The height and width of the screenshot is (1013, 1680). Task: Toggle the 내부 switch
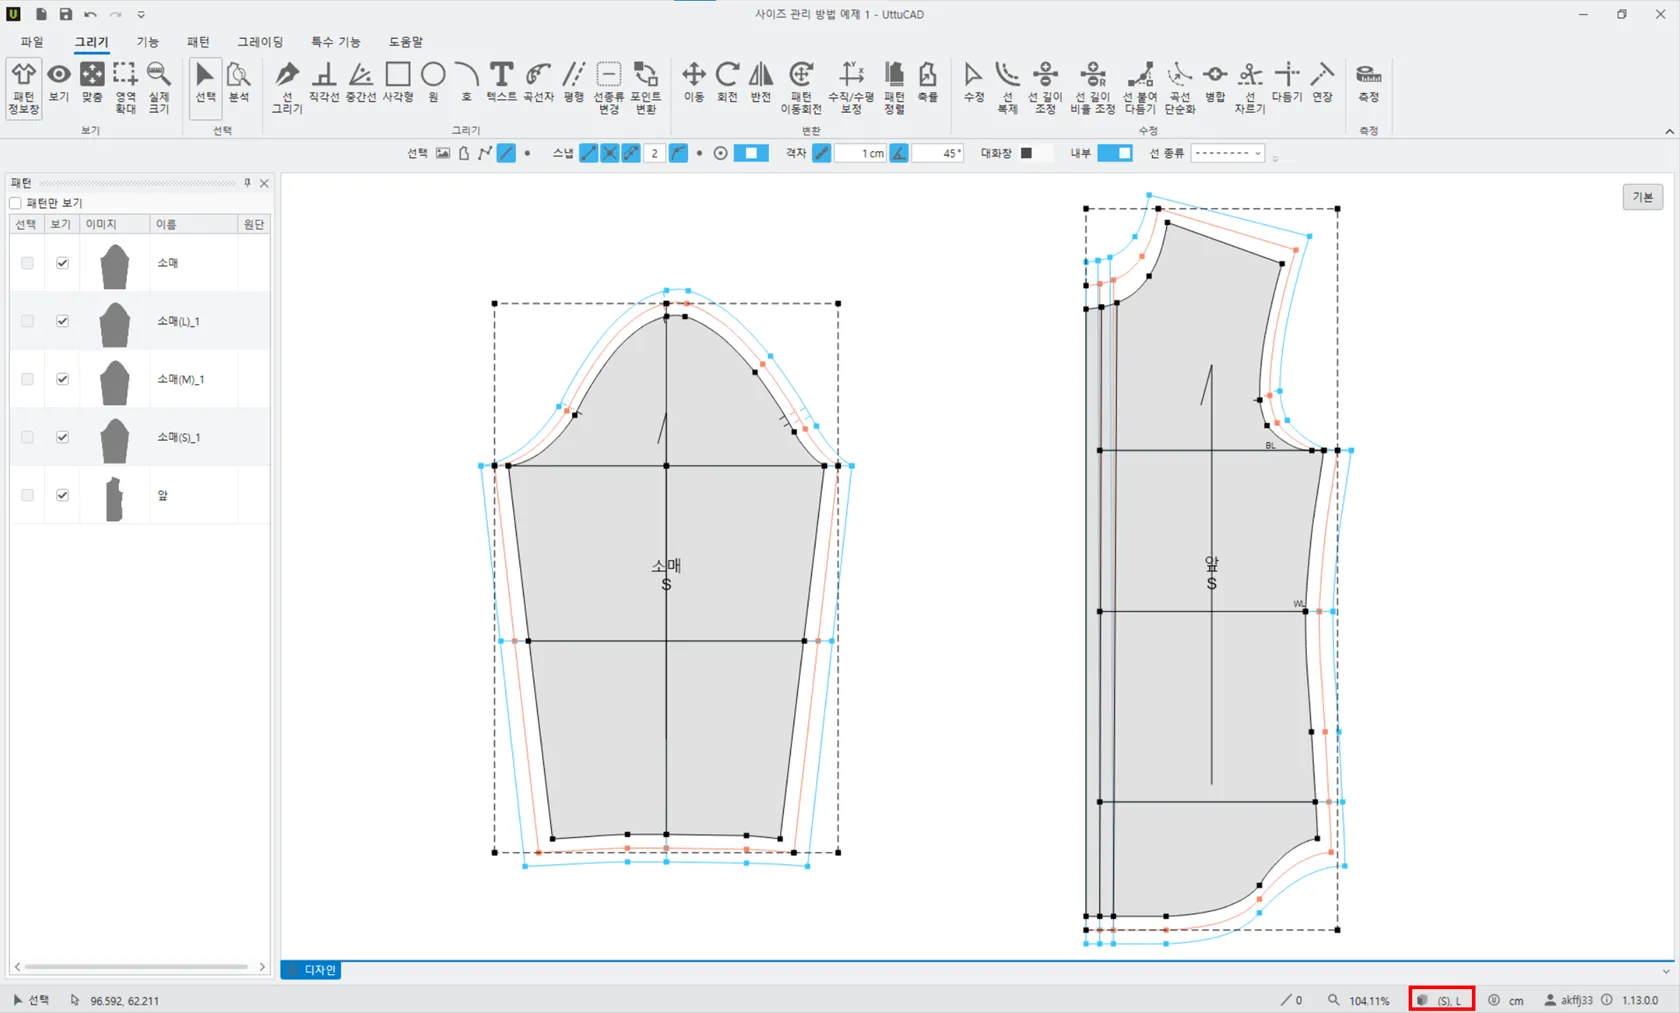coord(1114,153)
